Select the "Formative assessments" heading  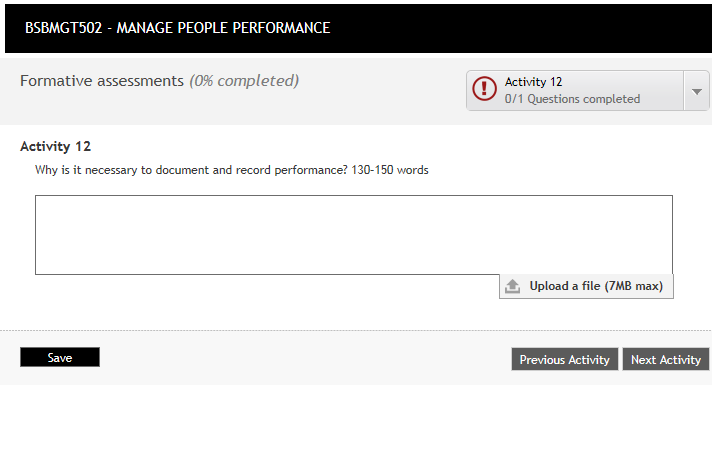pos(102,81)
